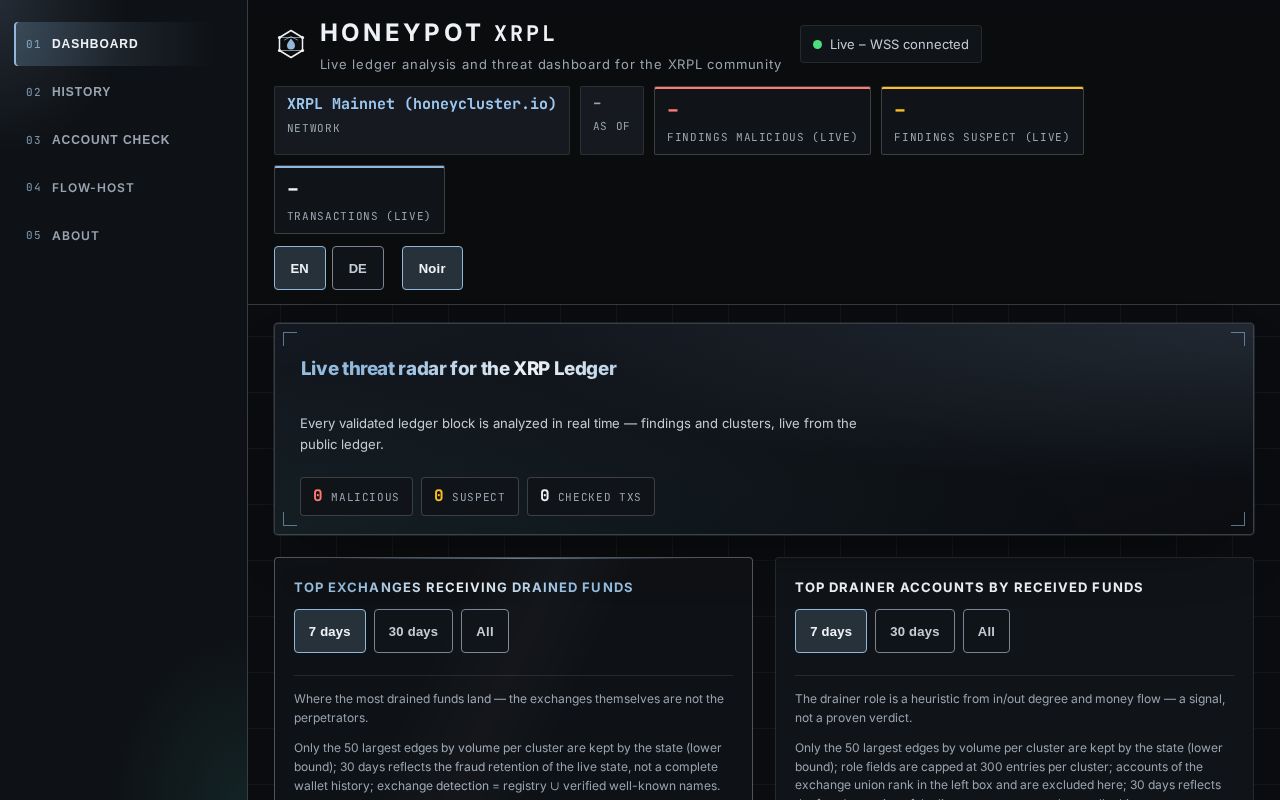The image size is (1280, 800).
Task: Click the As Of stat card
Action: click(x=612, y=120)
